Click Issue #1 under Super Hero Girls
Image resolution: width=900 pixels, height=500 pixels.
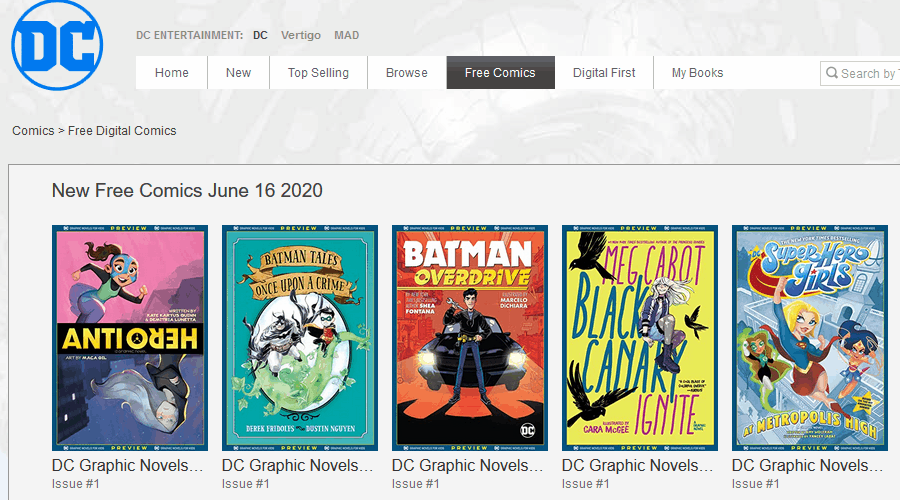pos(756,484)
